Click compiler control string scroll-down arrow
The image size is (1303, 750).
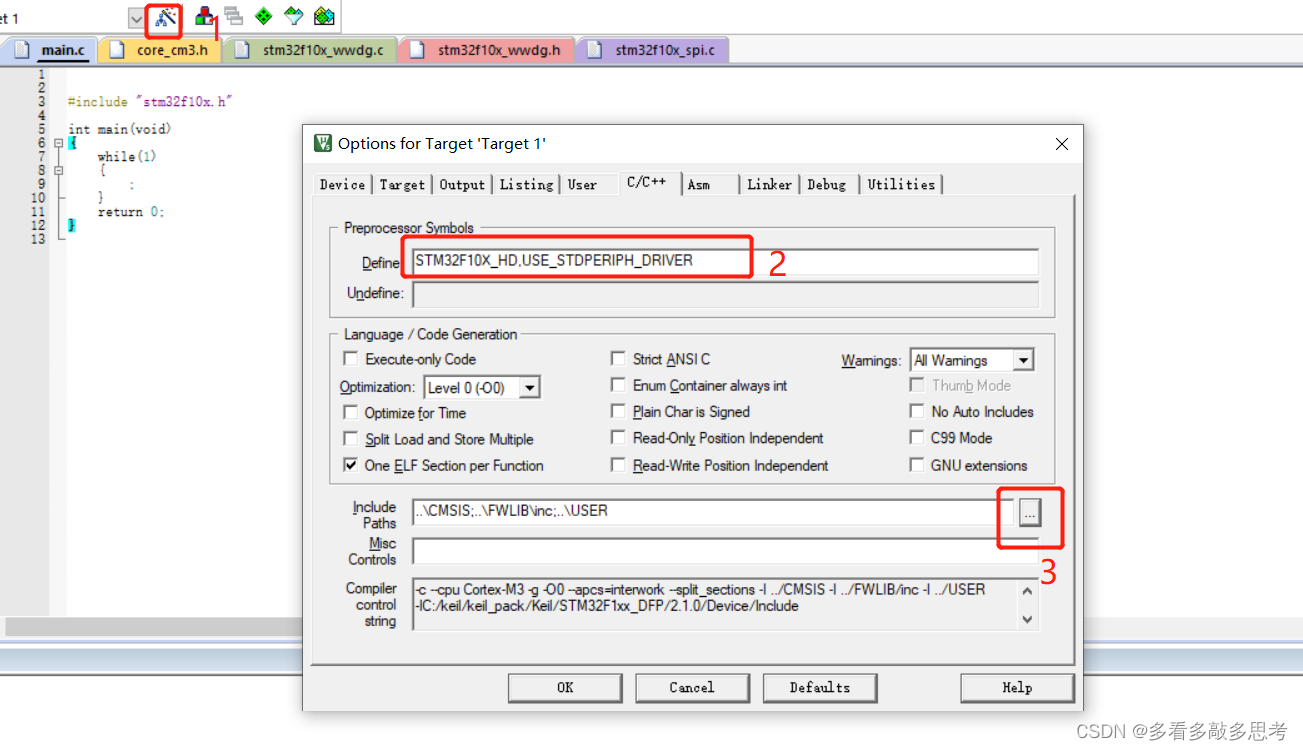[1027, 620]
